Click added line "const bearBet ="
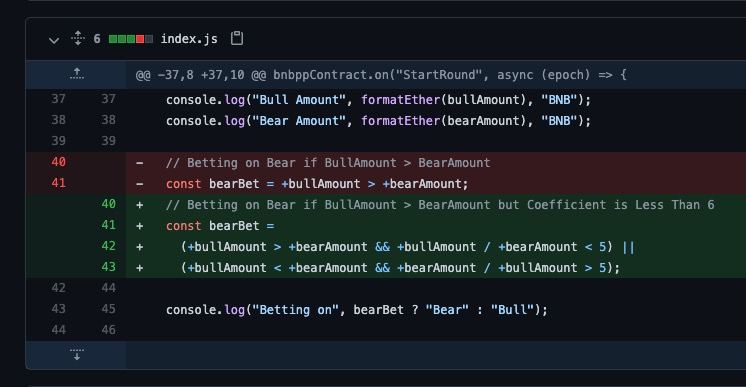Image resolution: width=746 pixels, height=387 pixels. coord(220,226)
